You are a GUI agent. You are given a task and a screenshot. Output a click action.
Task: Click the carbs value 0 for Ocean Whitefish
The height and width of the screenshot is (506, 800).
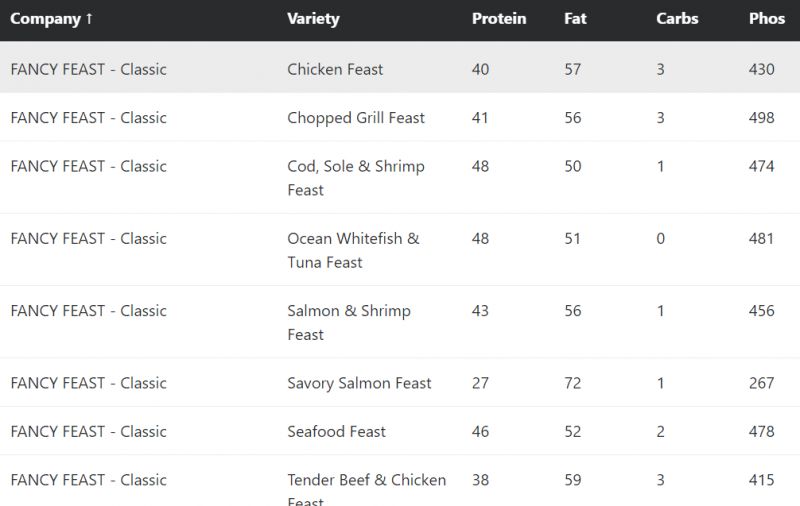(661, 239)
